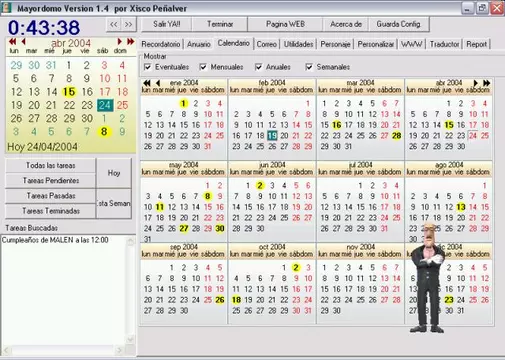The image size is (505, 360).
Task: Show Todas las tareas
Action: [50, 165]
